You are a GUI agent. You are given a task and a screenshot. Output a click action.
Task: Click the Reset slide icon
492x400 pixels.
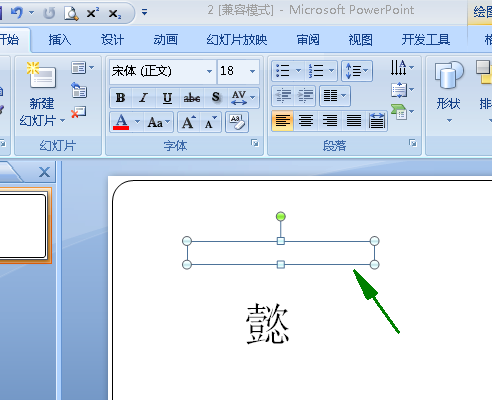coord(79,90)
